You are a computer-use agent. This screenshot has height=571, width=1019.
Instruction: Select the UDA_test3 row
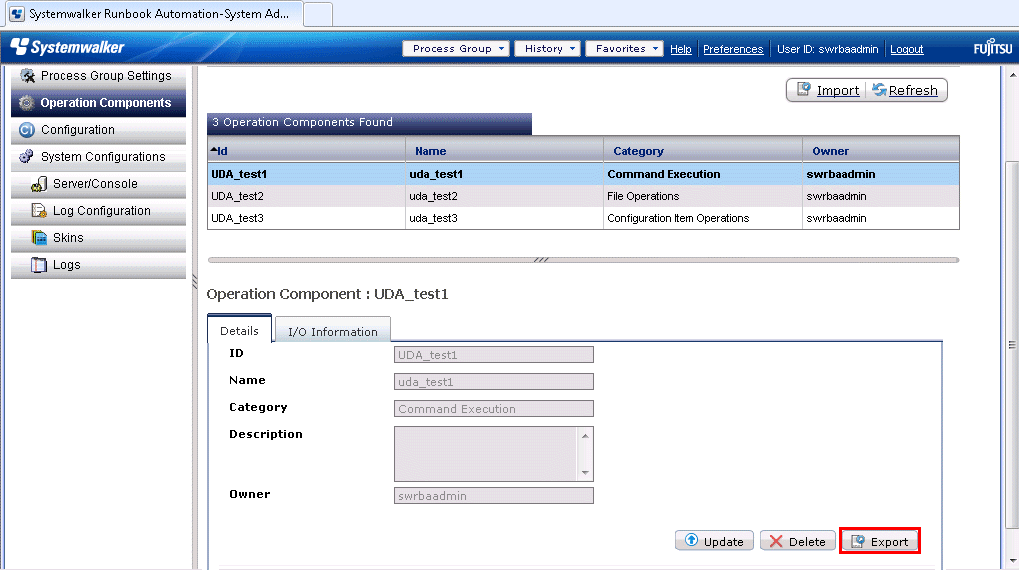(x=583, y=218)
